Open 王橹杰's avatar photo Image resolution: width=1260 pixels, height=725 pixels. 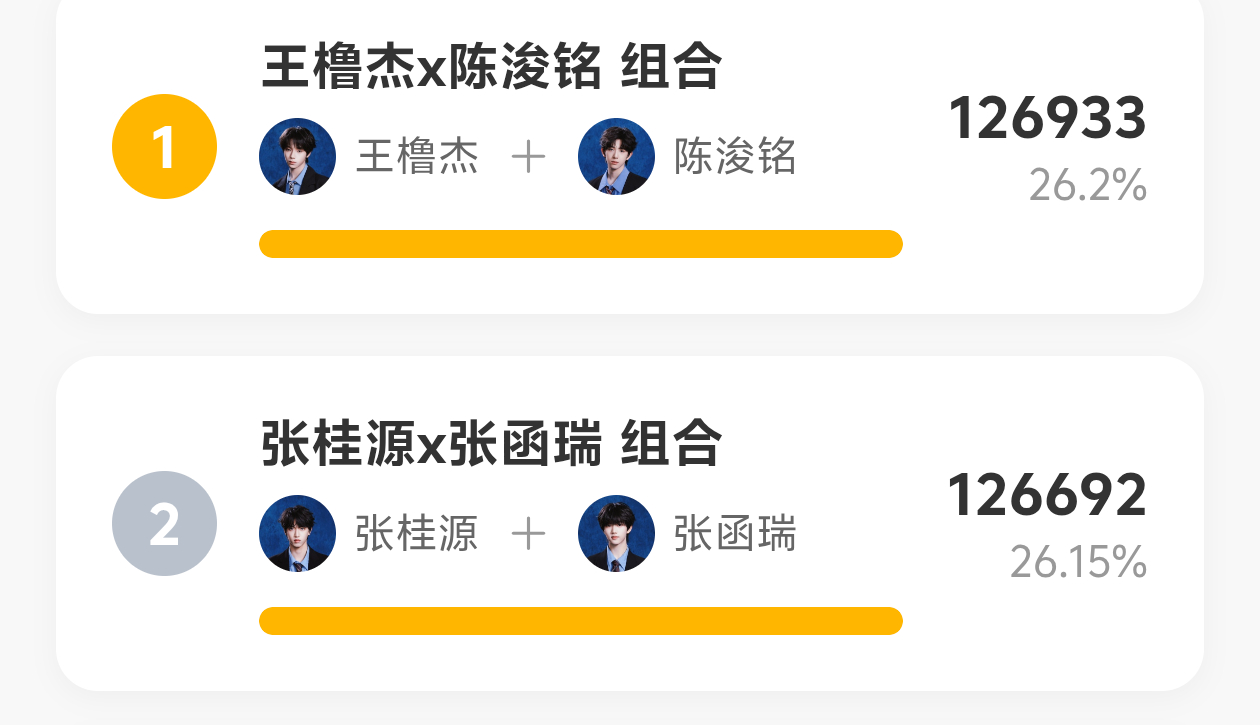[297, 156]
